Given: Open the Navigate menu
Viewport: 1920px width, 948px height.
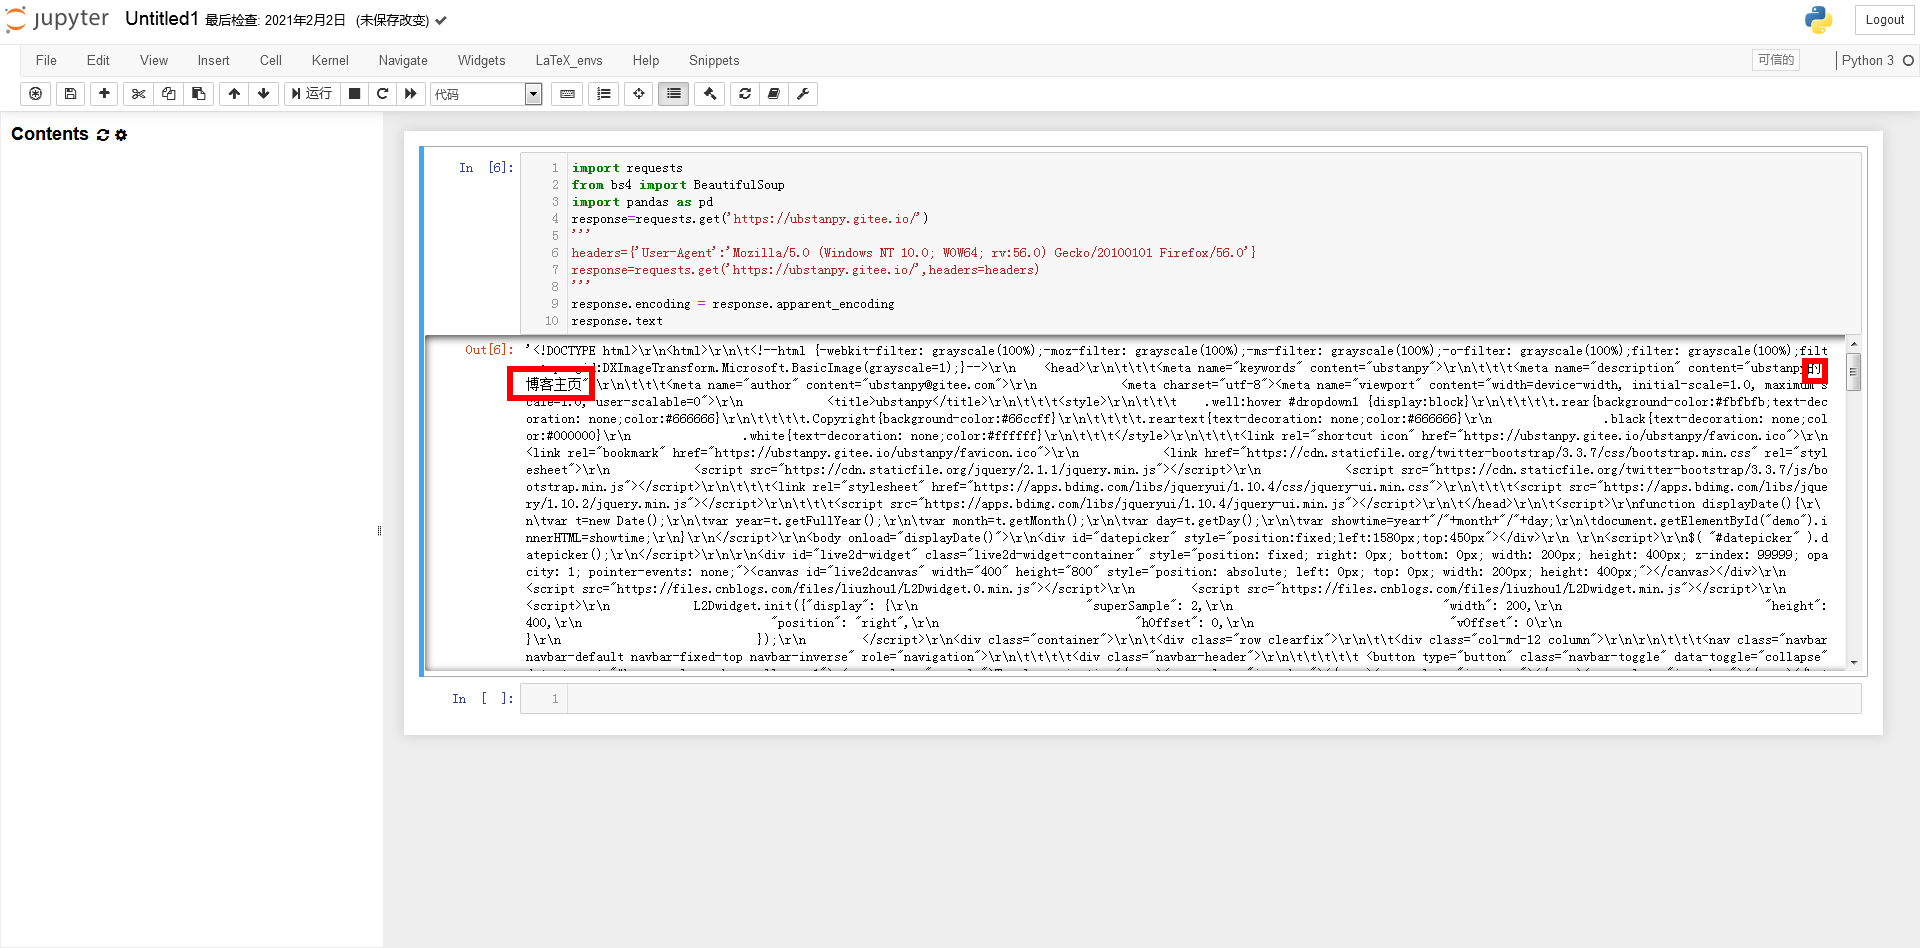Looking at the screenshot, I should tap(403, 61).
